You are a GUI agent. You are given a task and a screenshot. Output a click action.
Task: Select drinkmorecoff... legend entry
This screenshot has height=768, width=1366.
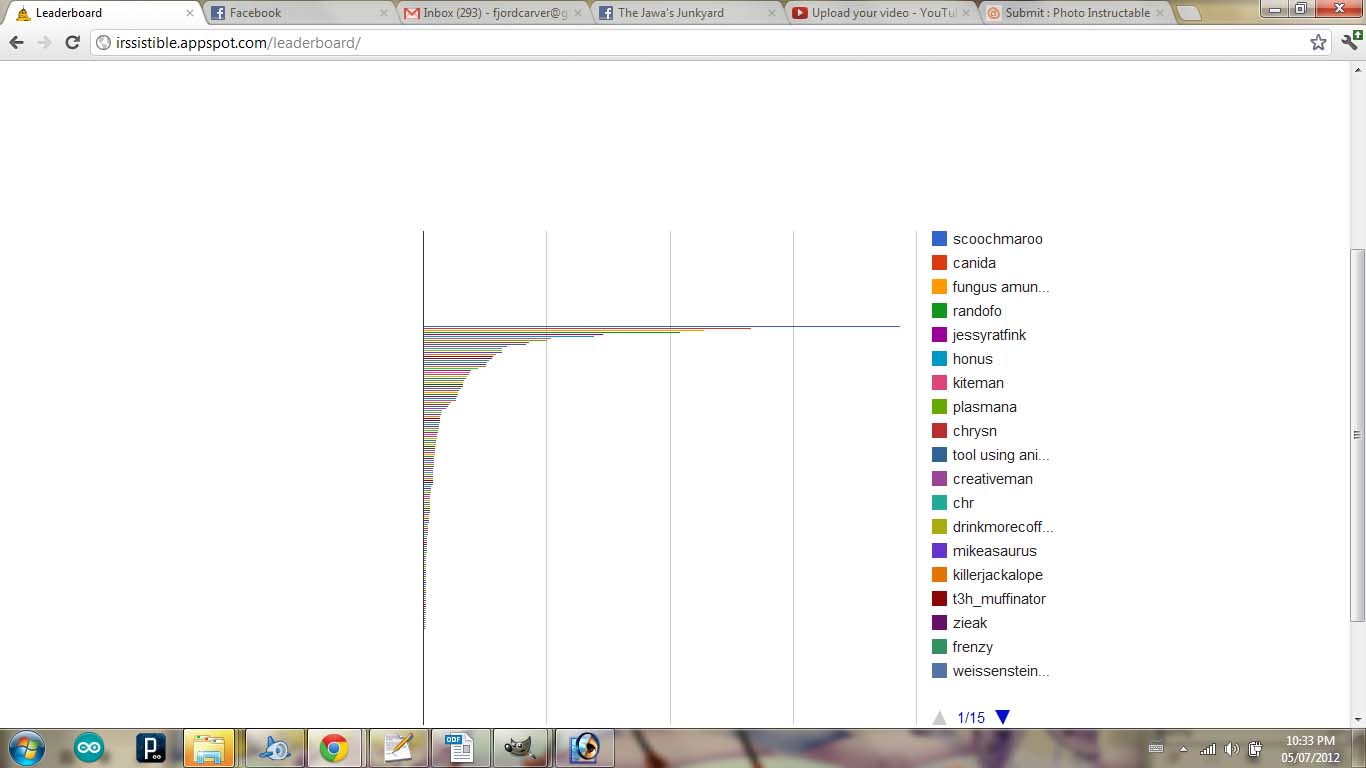point(1003,527)
